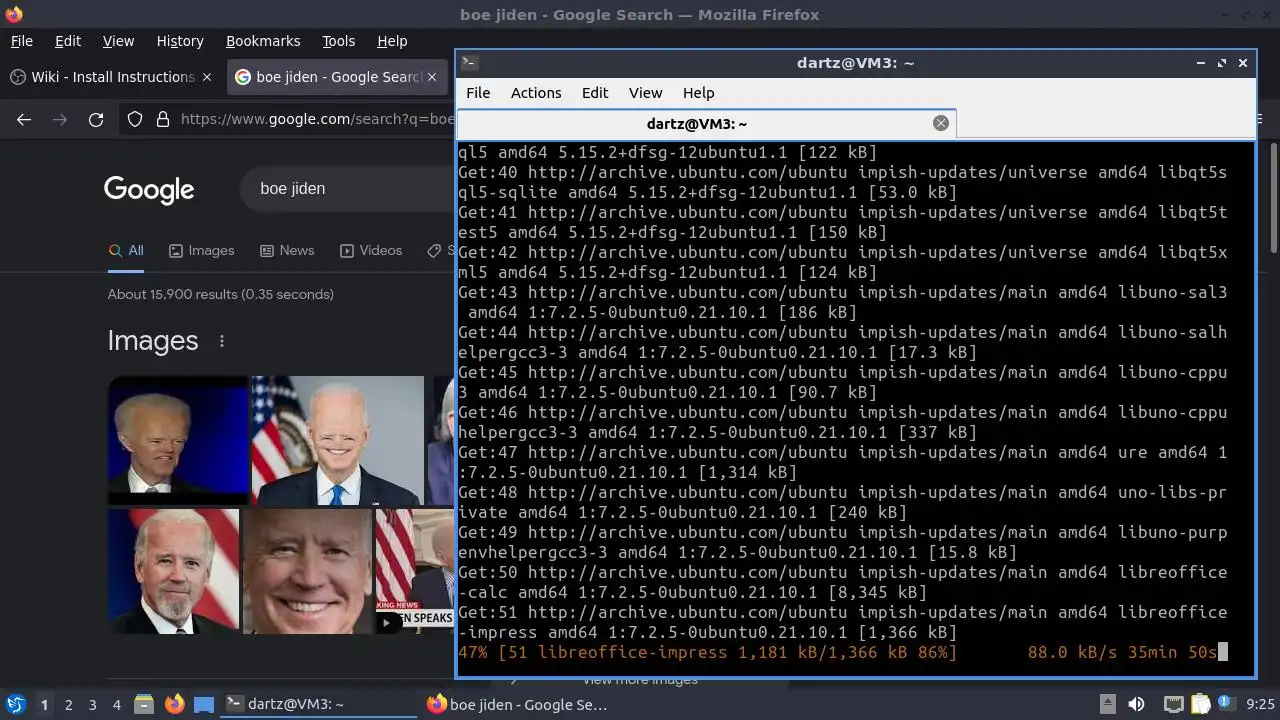Screen dimensions: 1280x720
Task: Open the network connection tray icon
Action: tap(1174, 704)
